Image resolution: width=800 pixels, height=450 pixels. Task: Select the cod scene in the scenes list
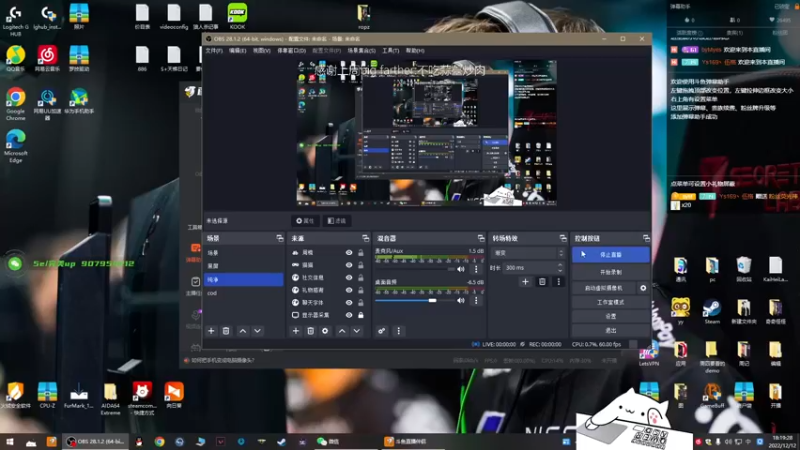(x=243, y=293)
